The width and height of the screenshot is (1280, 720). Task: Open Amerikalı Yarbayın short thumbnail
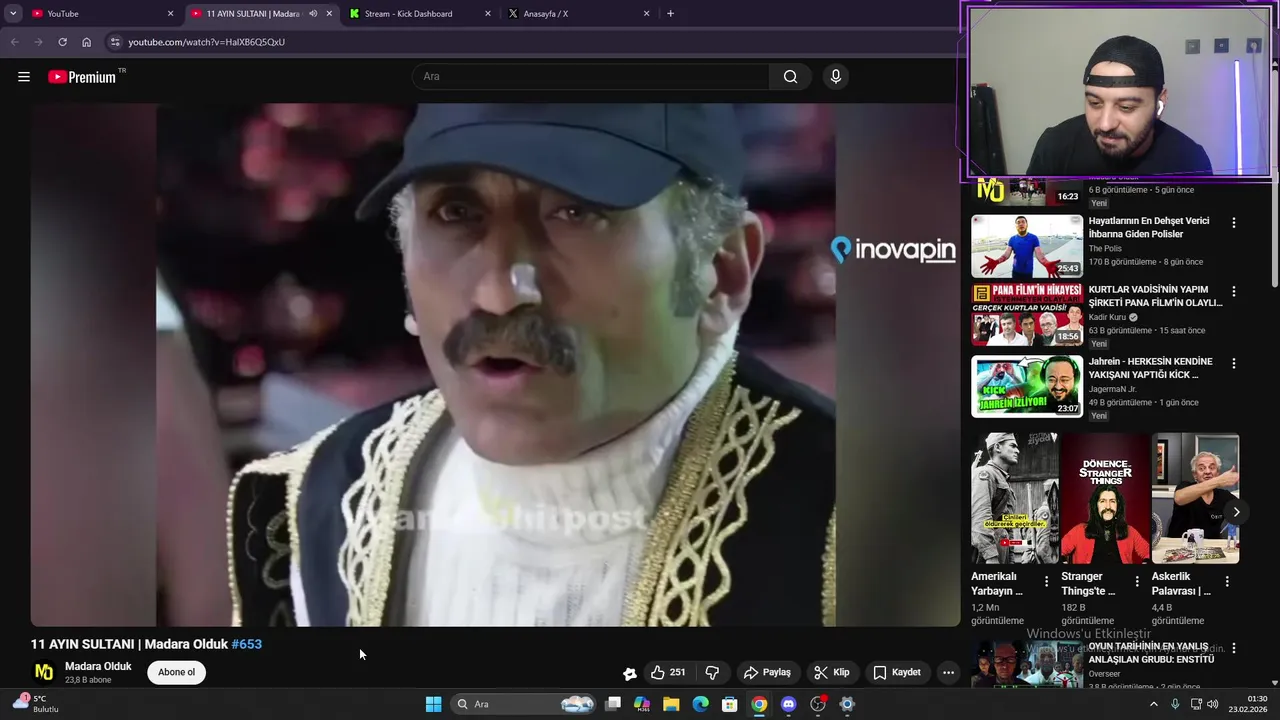coord(1015,498)
